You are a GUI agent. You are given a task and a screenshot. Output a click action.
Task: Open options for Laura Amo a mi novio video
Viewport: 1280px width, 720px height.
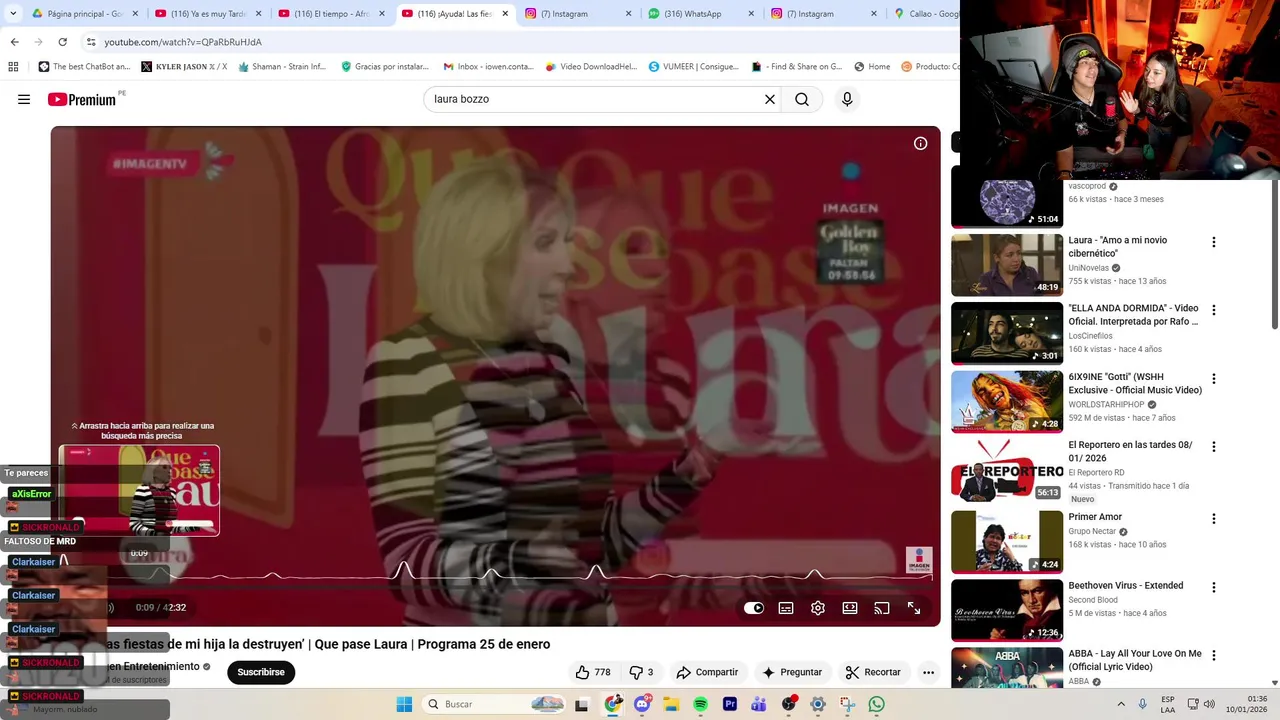point(1214,242)
